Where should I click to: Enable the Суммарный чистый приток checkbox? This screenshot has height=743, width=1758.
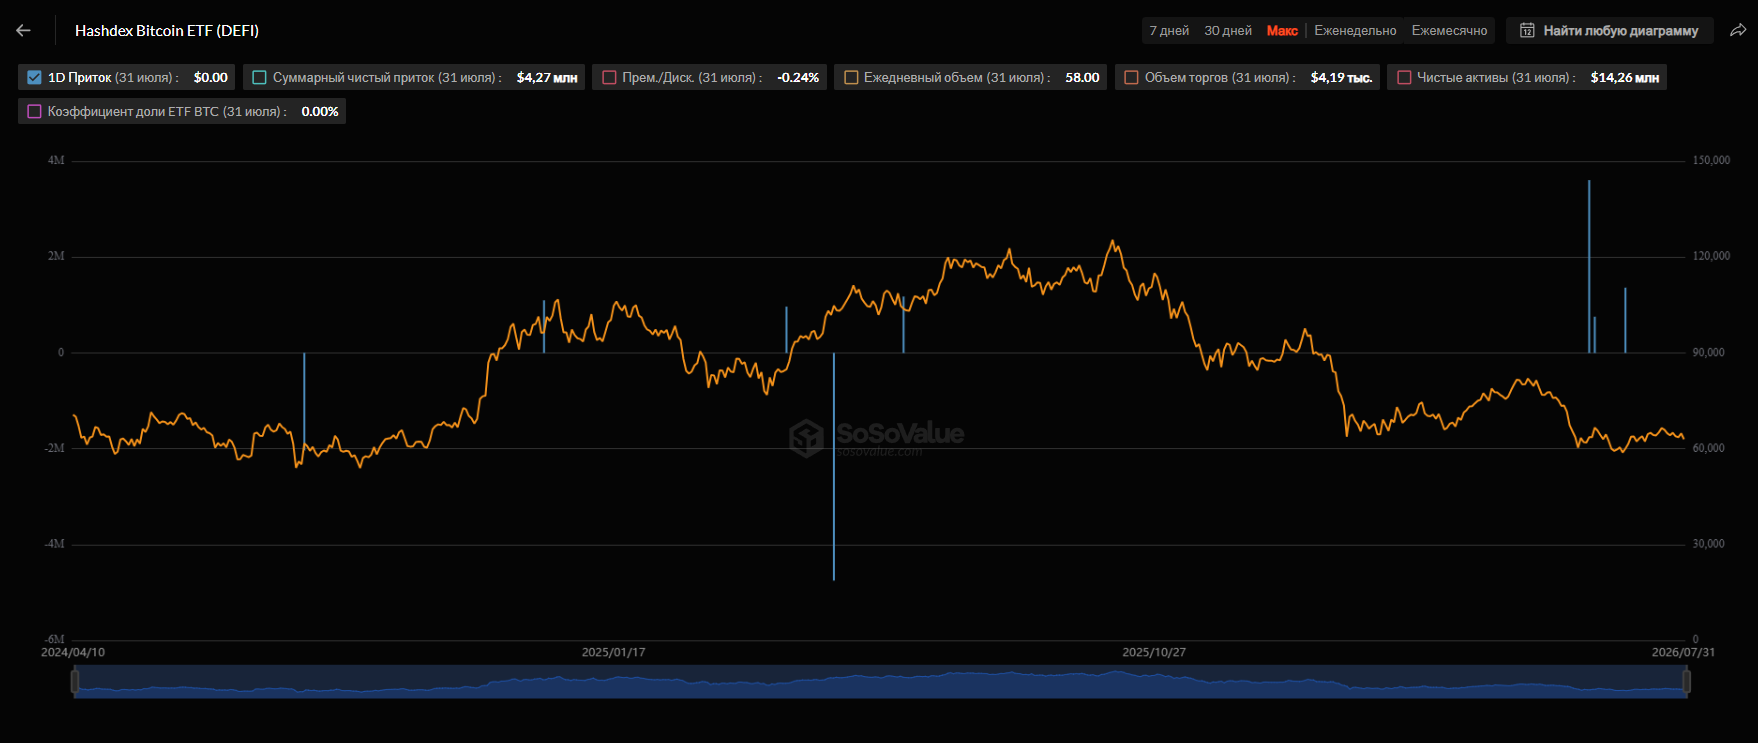260,77
